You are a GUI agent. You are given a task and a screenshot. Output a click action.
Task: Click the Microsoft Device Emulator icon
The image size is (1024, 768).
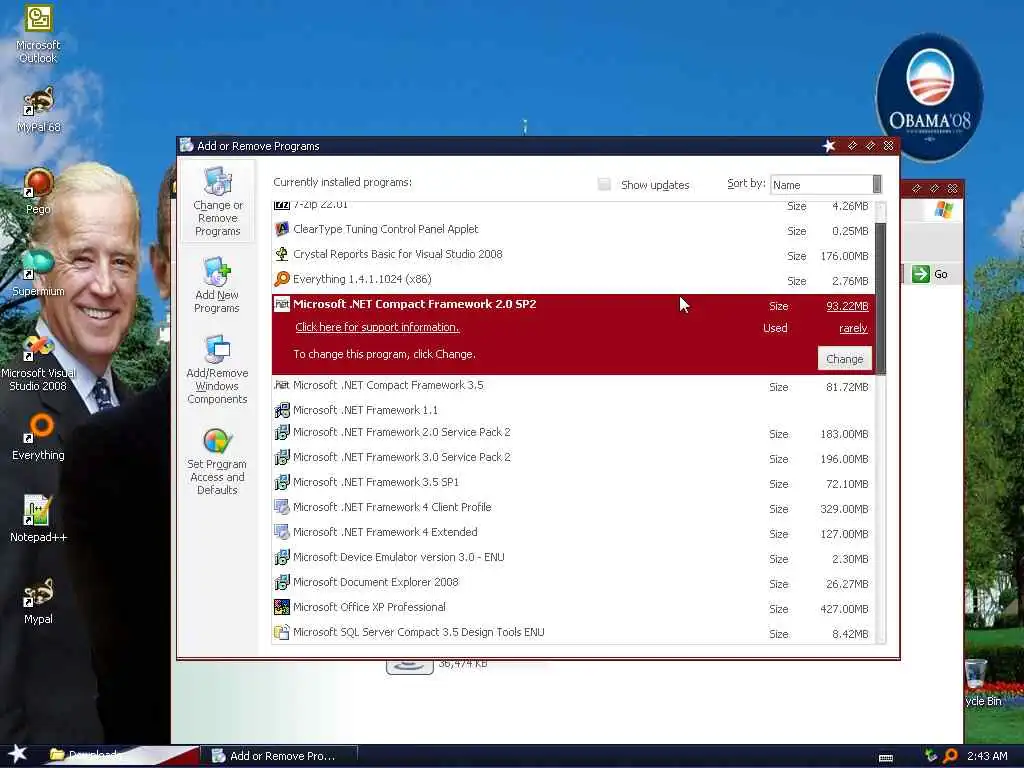(281, 557)
